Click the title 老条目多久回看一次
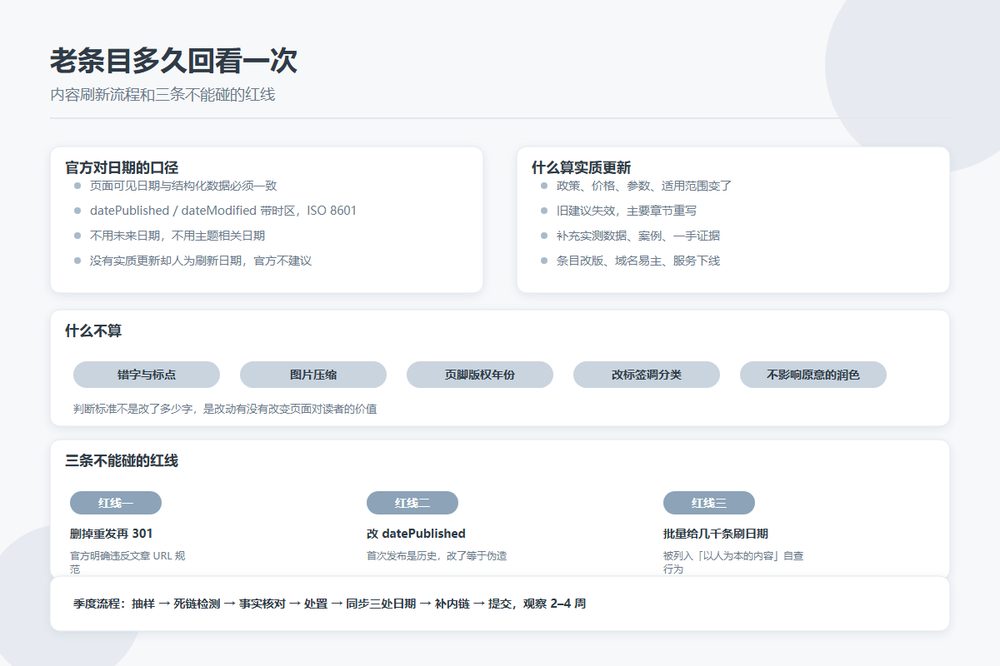1000x666 pixels. pos(173,61)
